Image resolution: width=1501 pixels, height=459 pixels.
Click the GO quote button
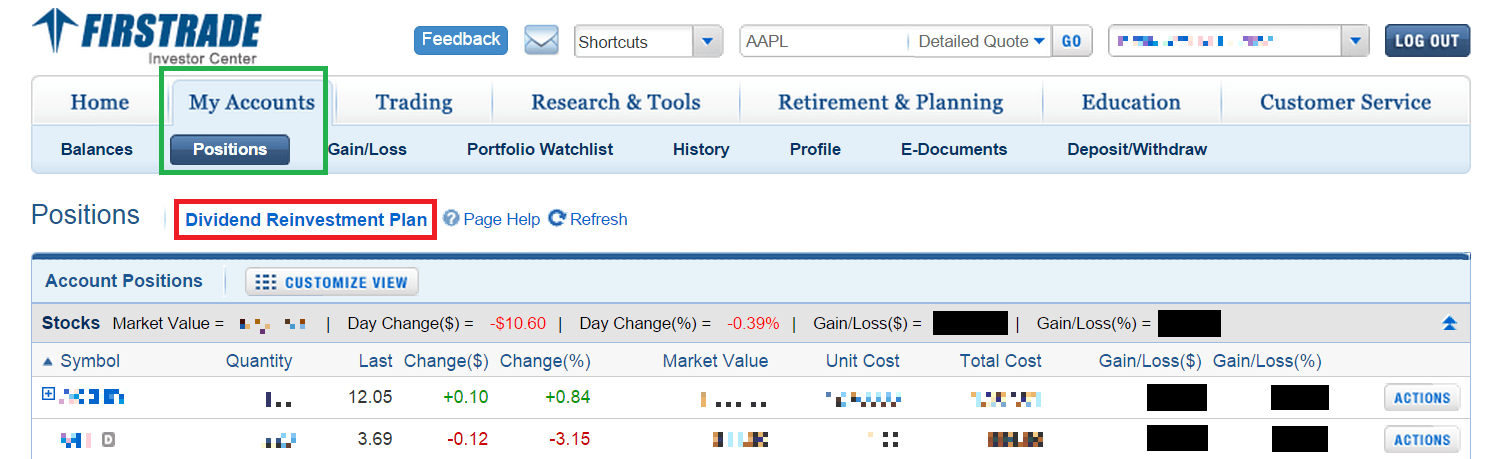(x=1071, y=41)
